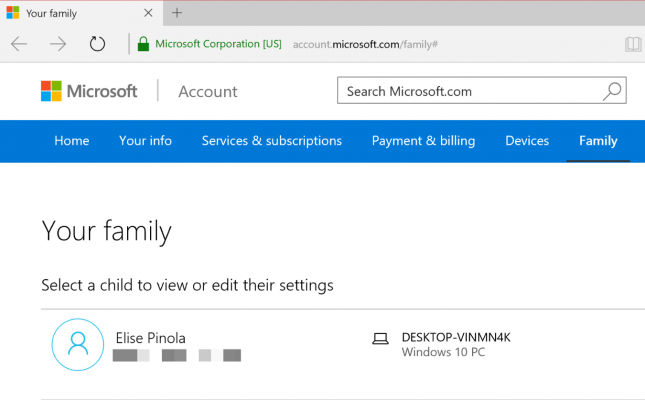Close the Your family tab
This screenshot has width=645, height=400.
pos(148,13)
